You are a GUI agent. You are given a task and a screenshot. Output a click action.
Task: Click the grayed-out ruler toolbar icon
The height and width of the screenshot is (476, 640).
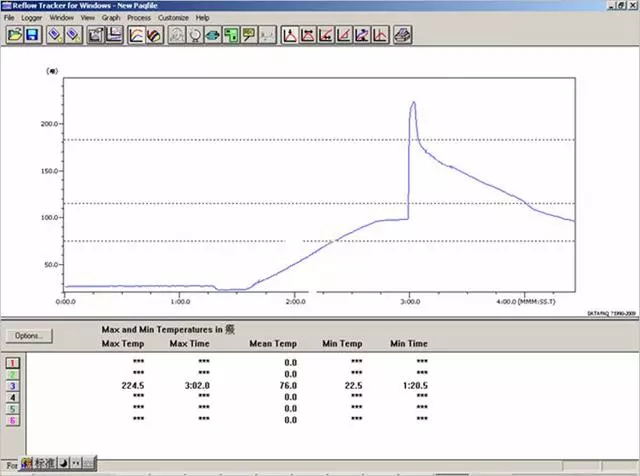pyautogui.click(x=267, y=35)
